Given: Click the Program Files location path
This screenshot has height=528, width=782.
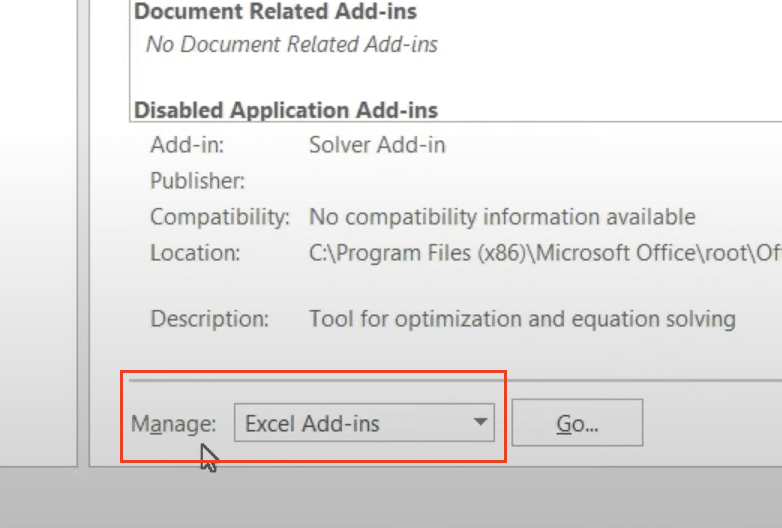Looking at the screenshot, I should tap(545, 253).
